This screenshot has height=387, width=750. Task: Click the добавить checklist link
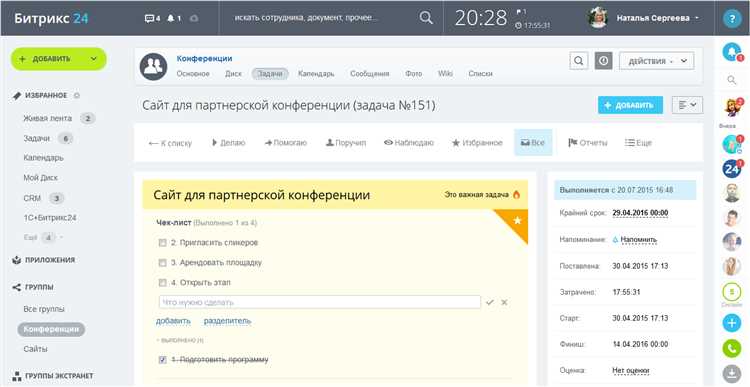(173, 321)
